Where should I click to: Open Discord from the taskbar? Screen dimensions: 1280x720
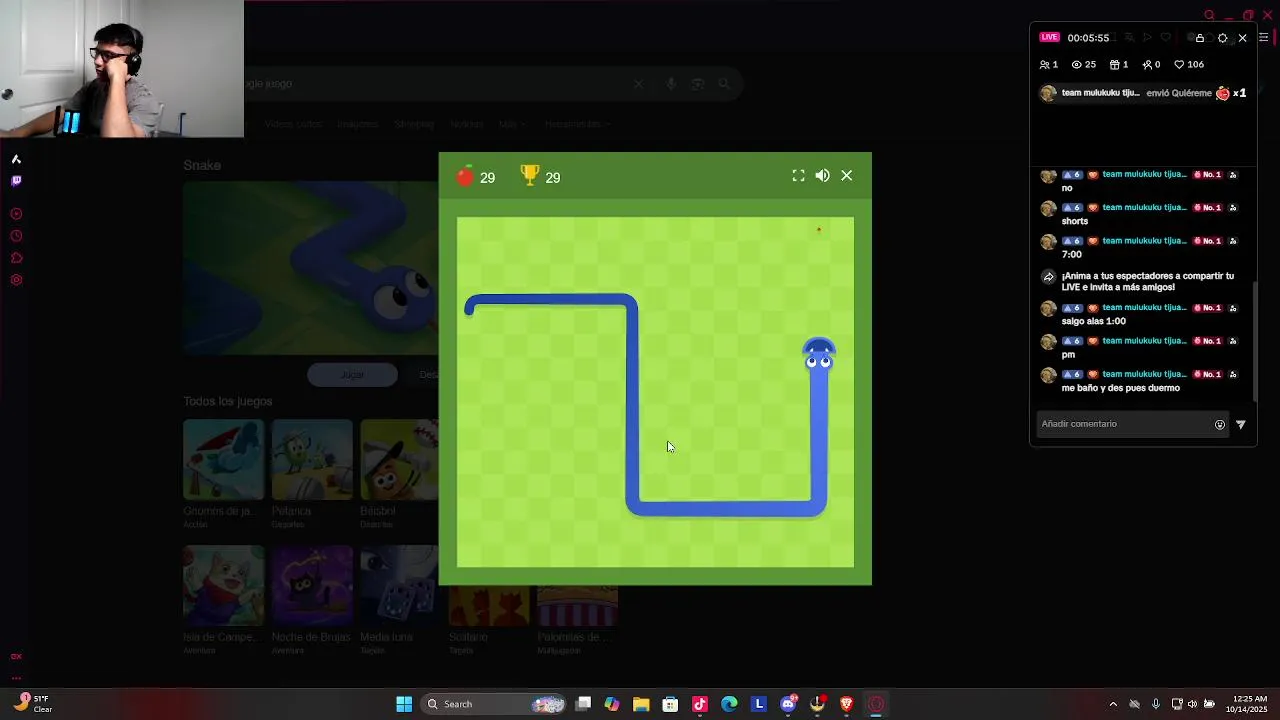[788, 704]
